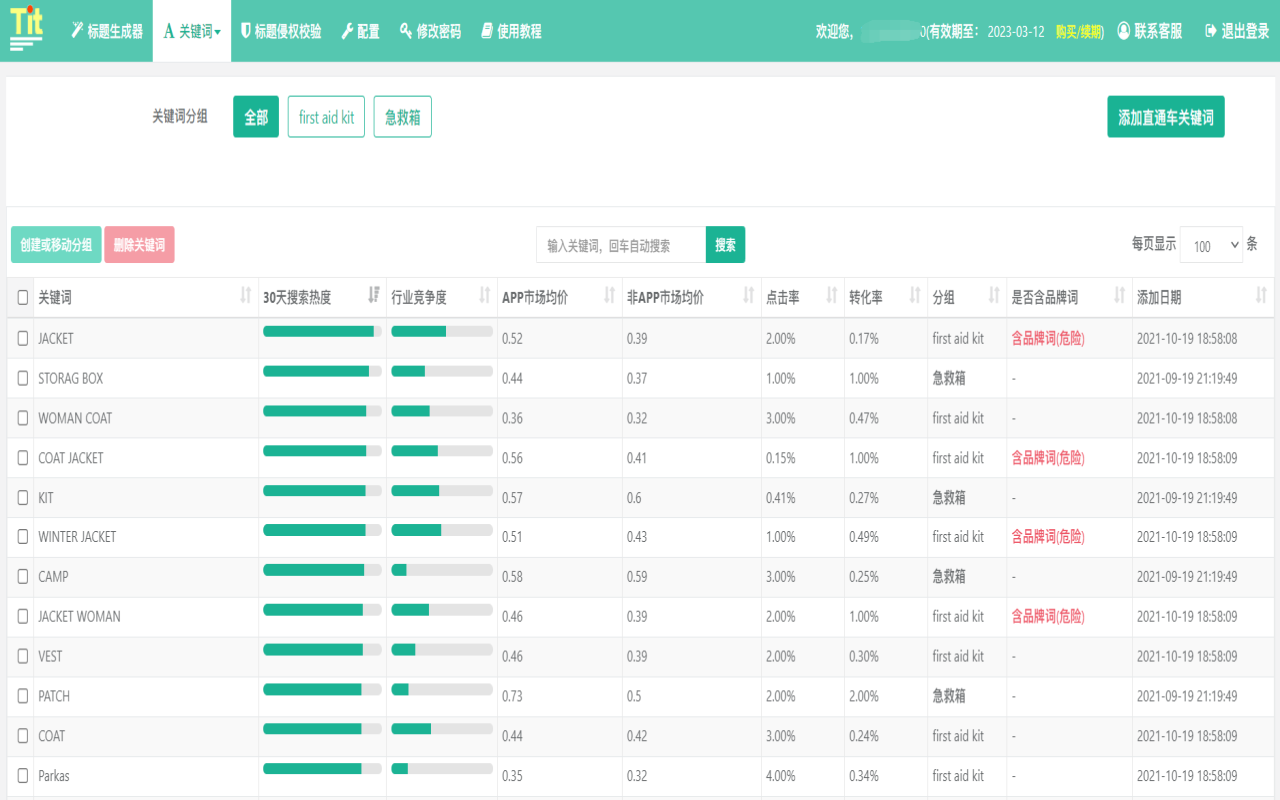Sort by 关键词 column sort icon
Image resolution: width=1280 pixels, height=800 pixels.
246,296
